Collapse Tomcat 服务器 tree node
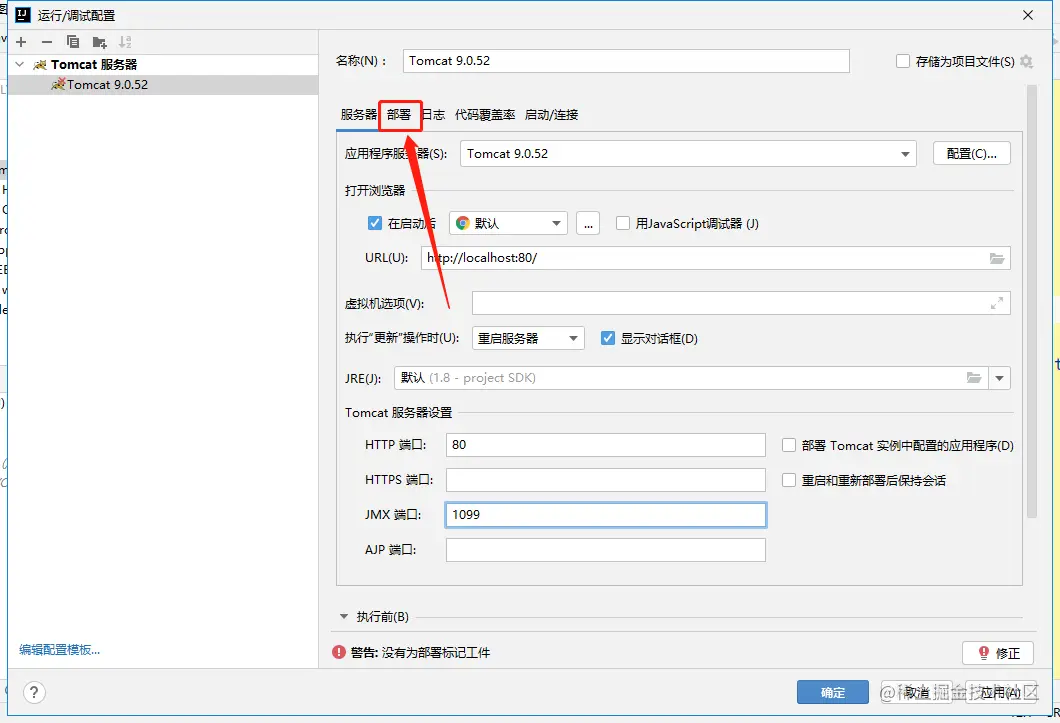Screen dimensions: 1060x723 coord(20,64)
